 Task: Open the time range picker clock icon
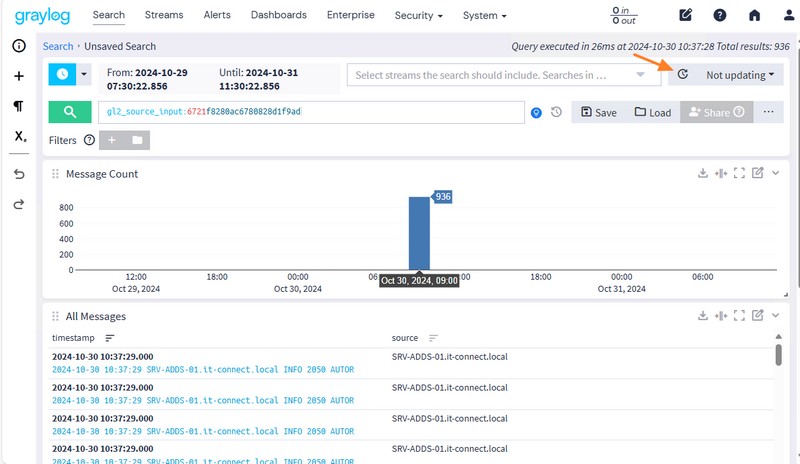pos(62,75)
